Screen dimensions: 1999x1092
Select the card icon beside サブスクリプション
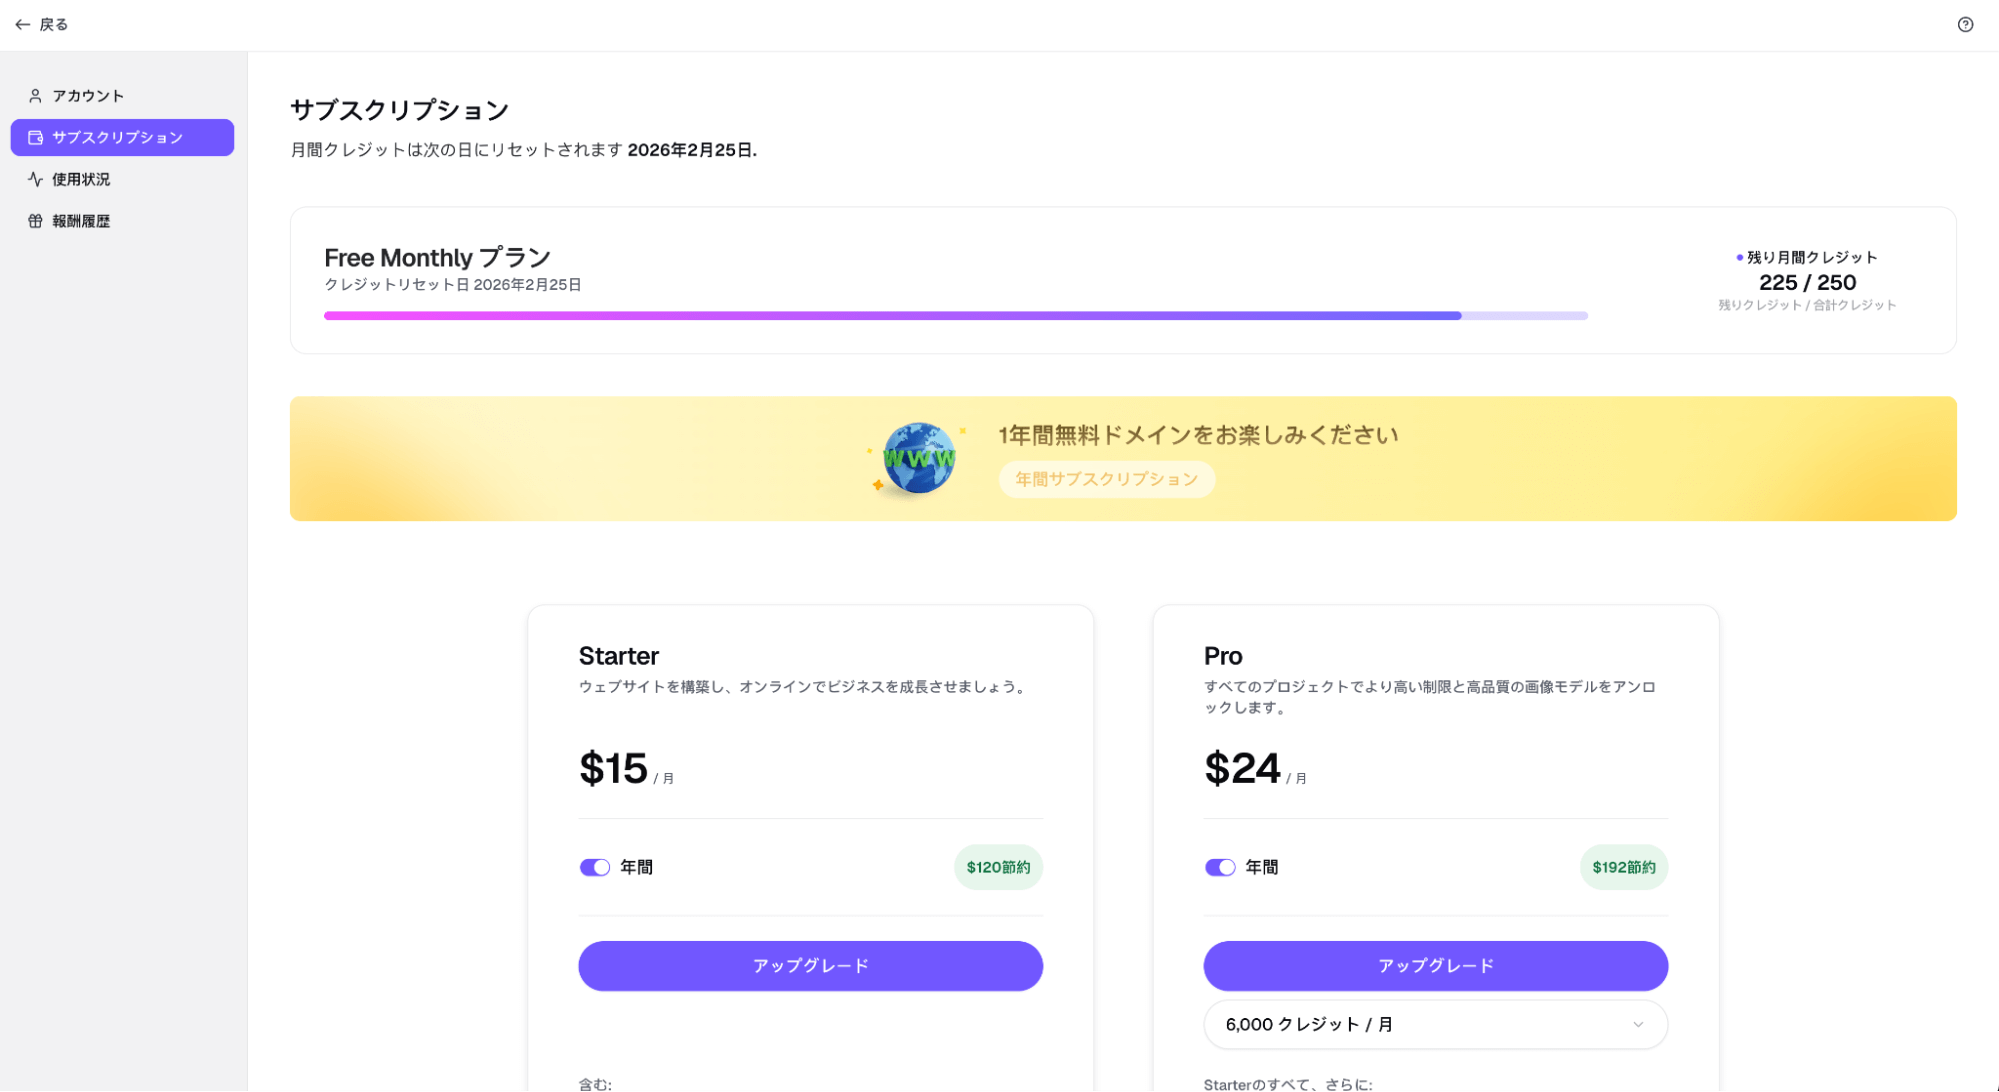[x=35, y=137]
